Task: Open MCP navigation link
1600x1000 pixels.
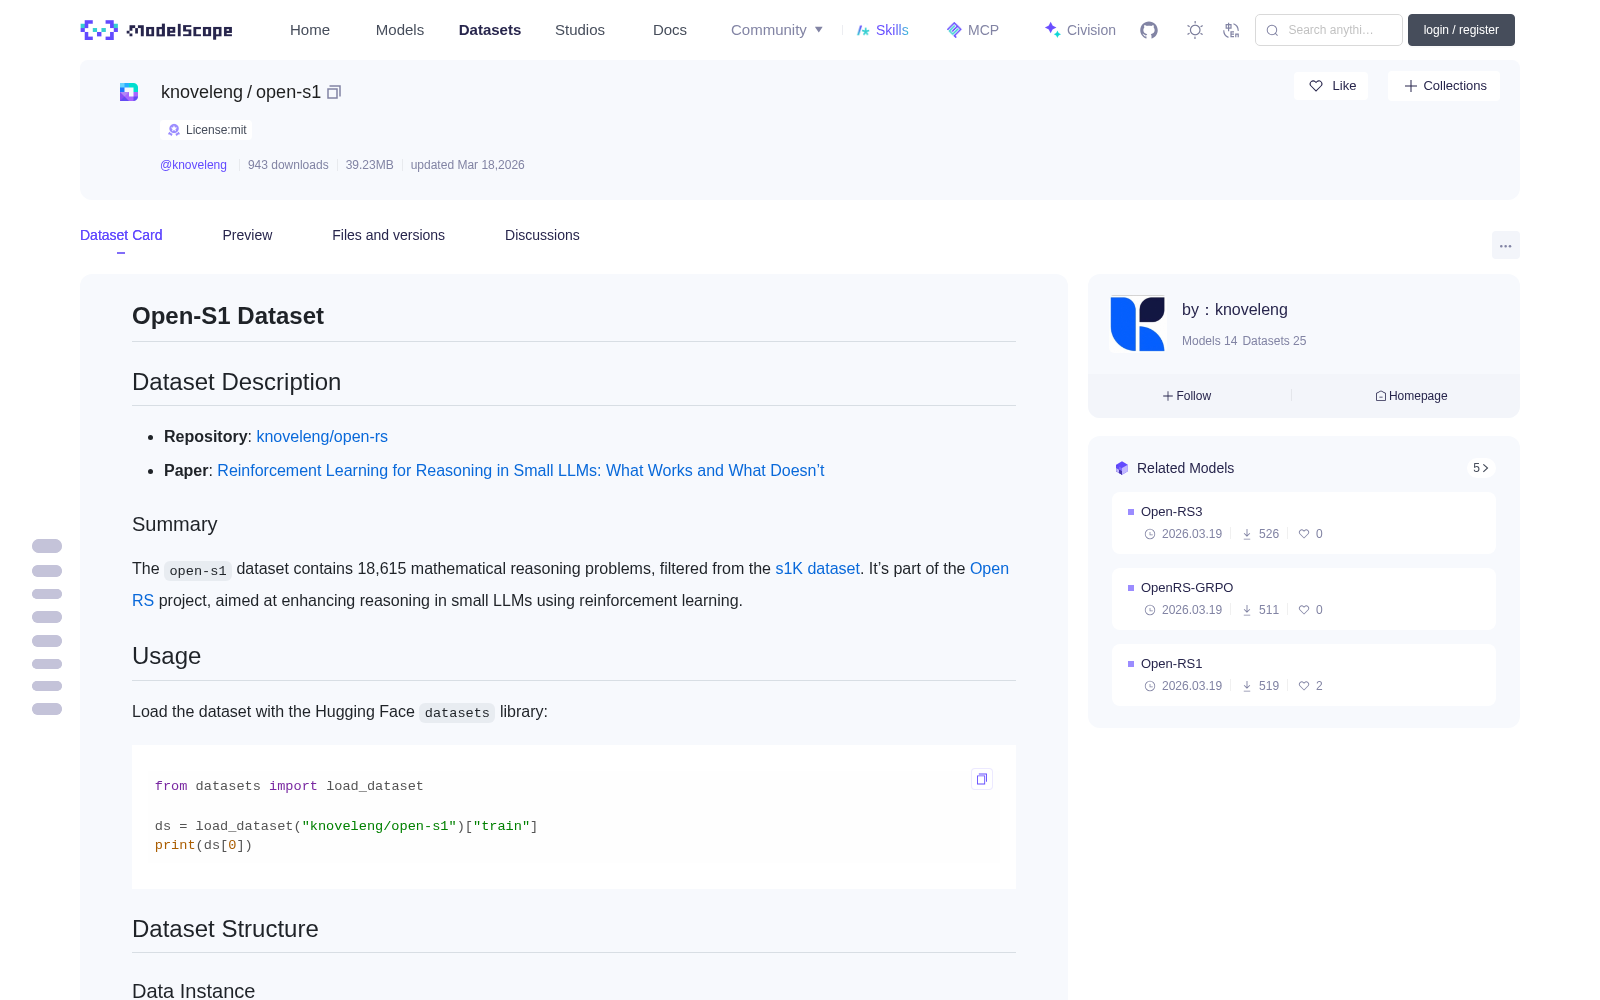Action: point(973,30)
